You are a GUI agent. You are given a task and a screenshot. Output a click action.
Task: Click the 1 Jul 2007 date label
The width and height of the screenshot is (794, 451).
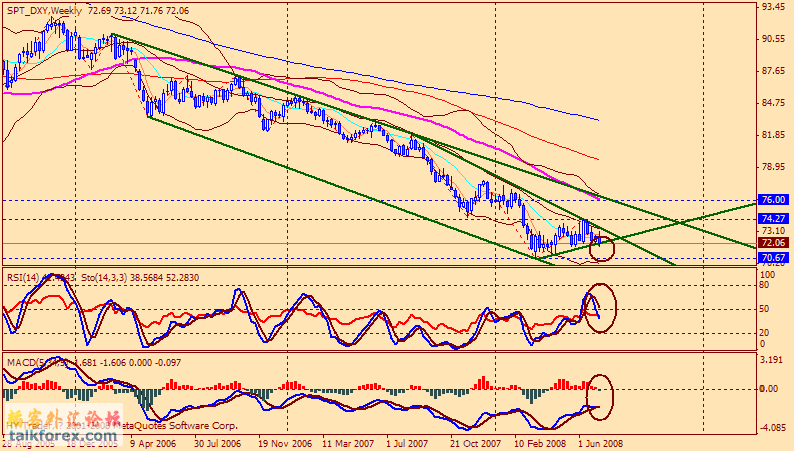tap(407, 444)
